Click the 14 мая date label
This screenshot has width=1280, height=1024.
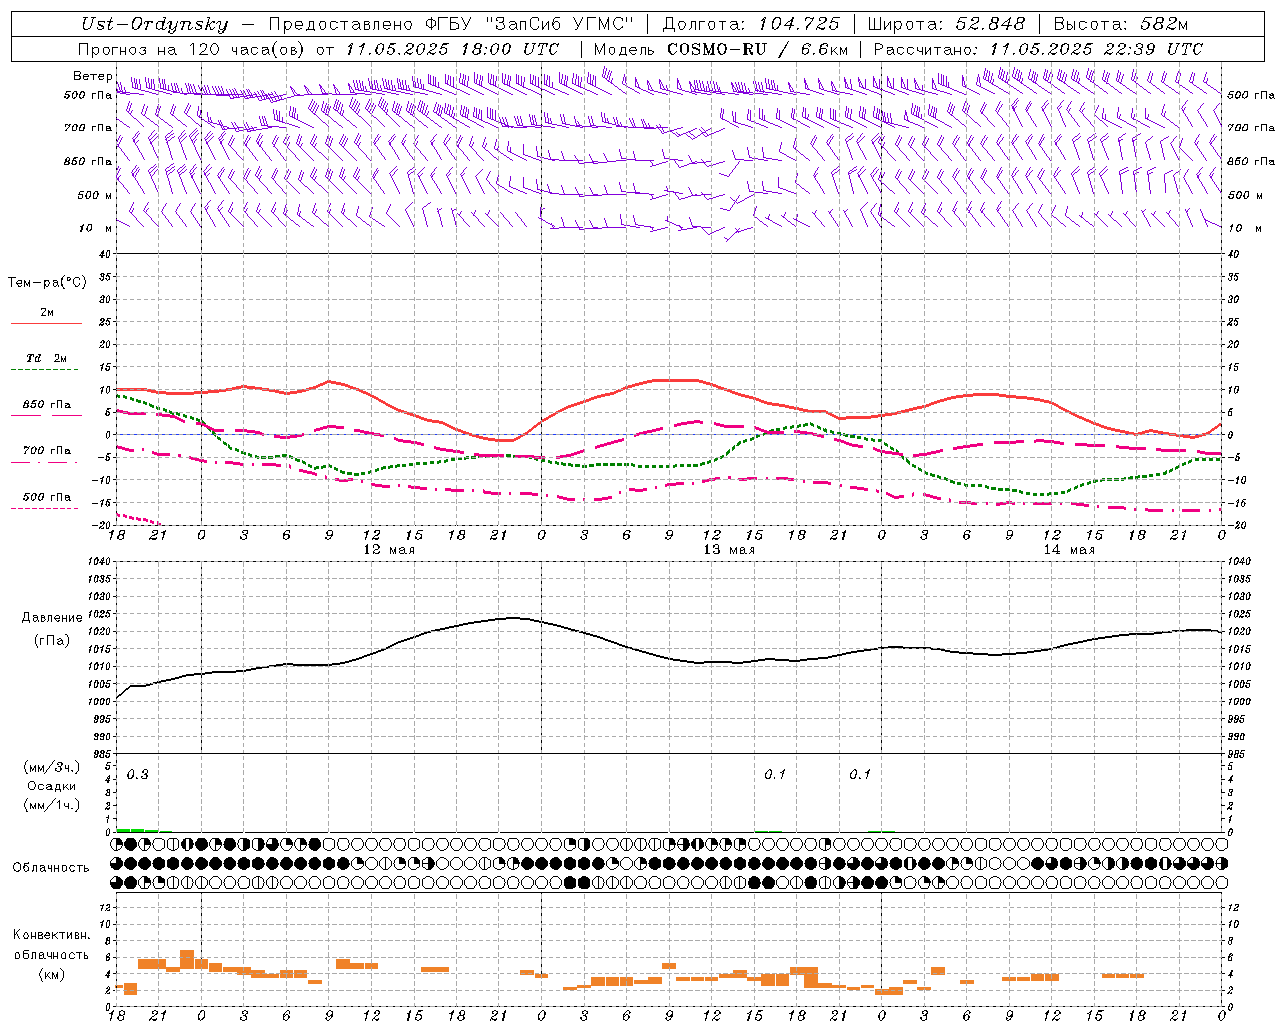[1069, 550]
